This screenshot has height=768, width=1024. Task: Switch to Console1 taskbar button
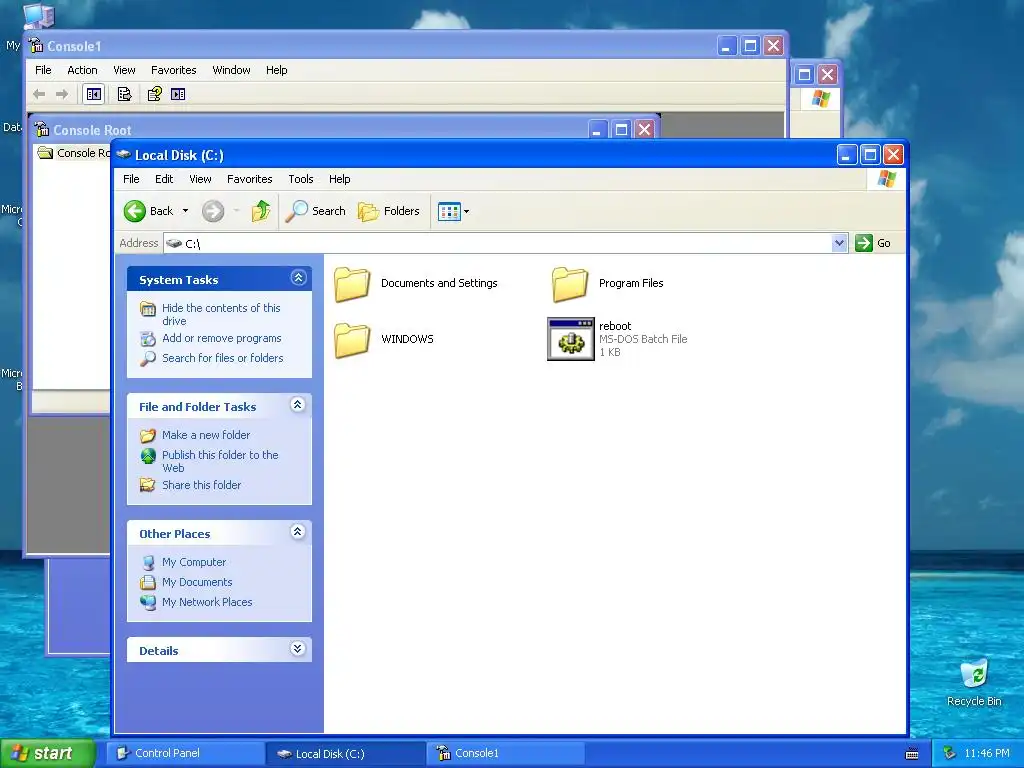(505, 753)
